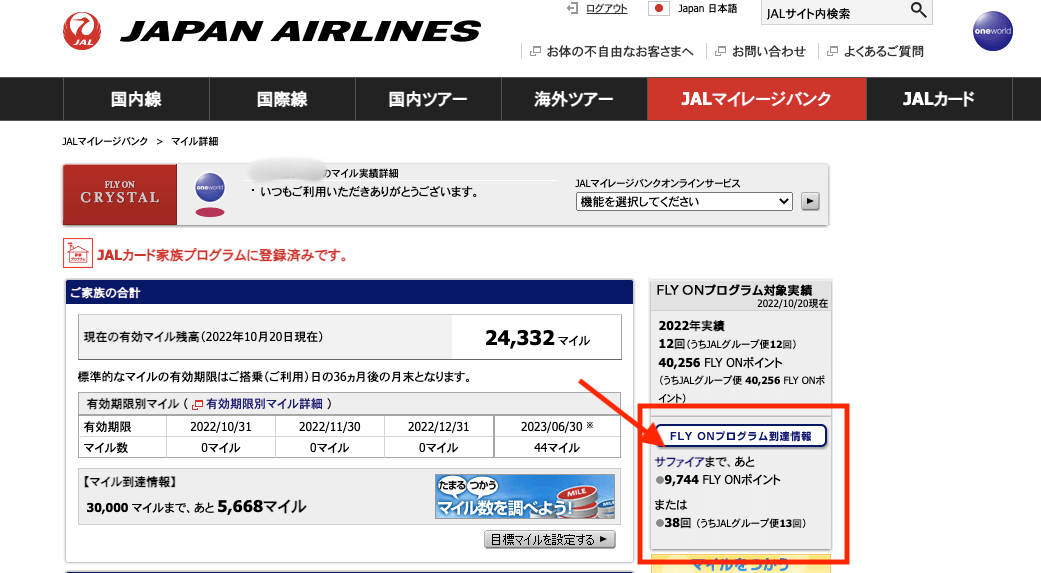Open the 国内線 navigation tab
1041x573 pixels.
136,99
